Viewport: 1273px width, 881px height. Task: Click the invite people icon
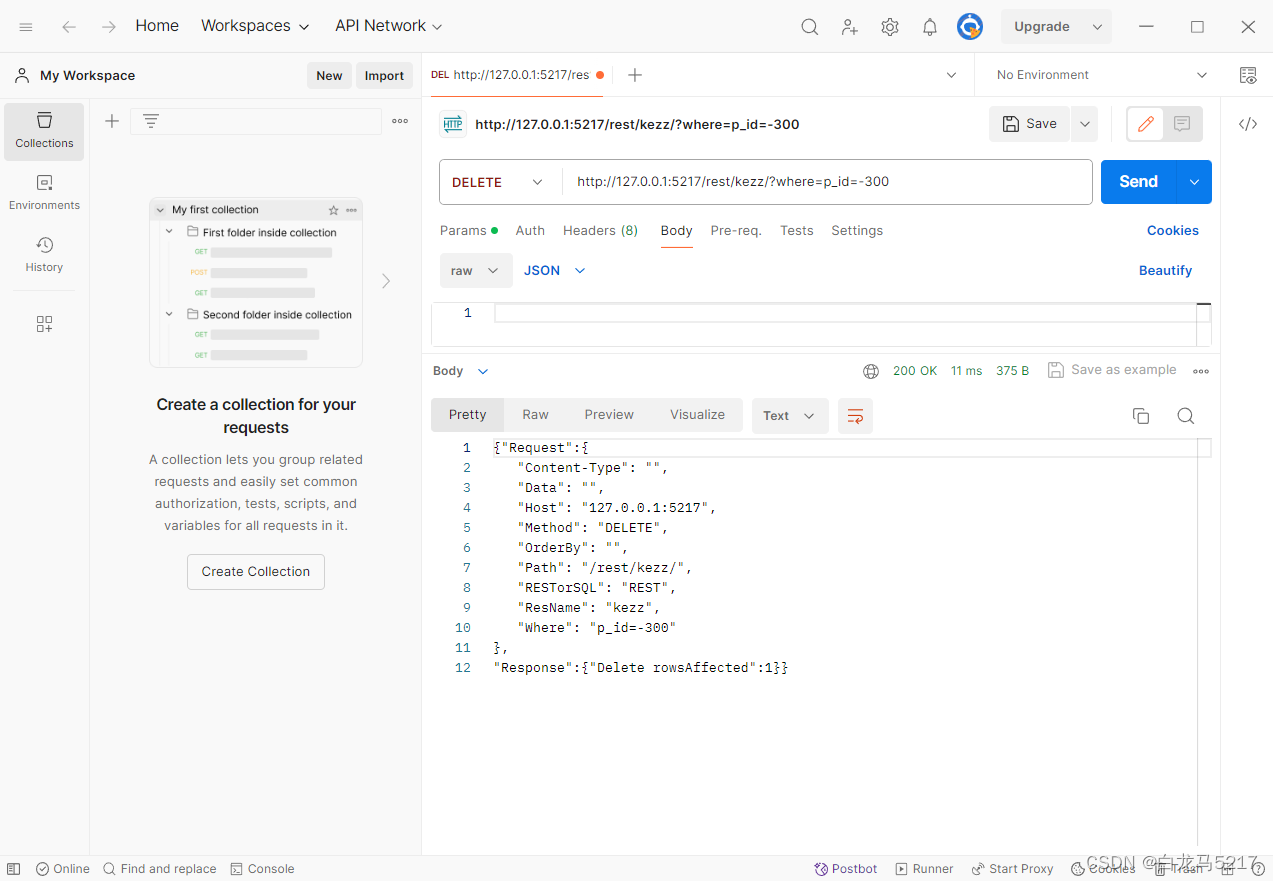(850, 27)
